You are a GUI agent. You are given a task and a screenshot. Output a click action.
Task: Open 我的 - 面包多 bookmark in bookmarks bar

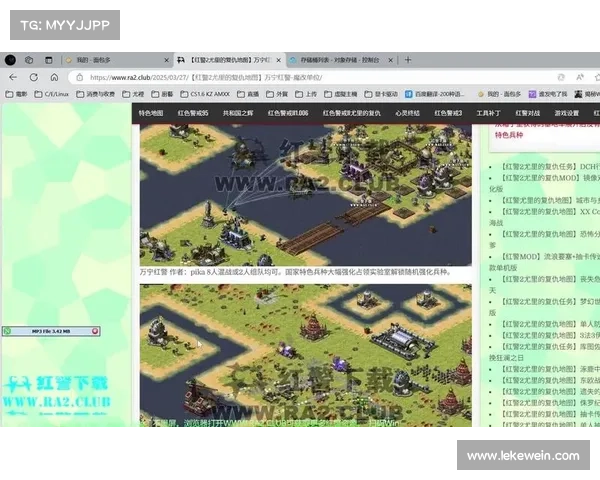tap(499, 94)
